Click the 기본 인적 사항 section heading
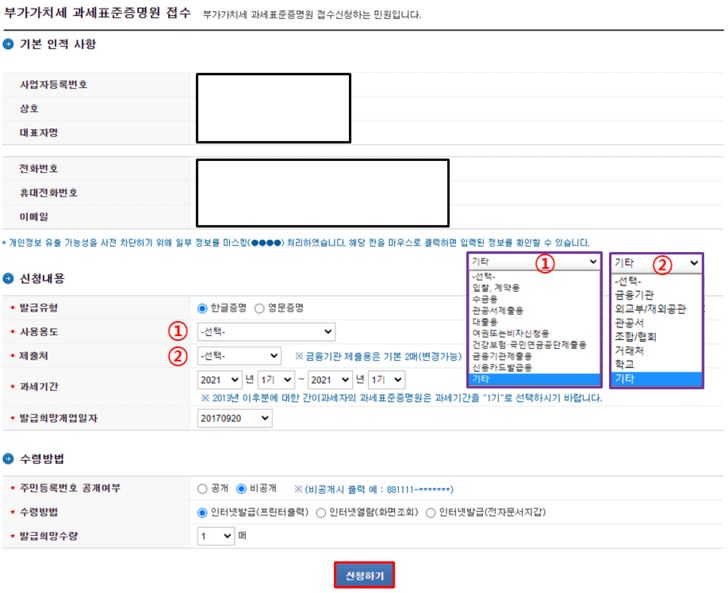The image size is (728, 593). pos(58,44)
